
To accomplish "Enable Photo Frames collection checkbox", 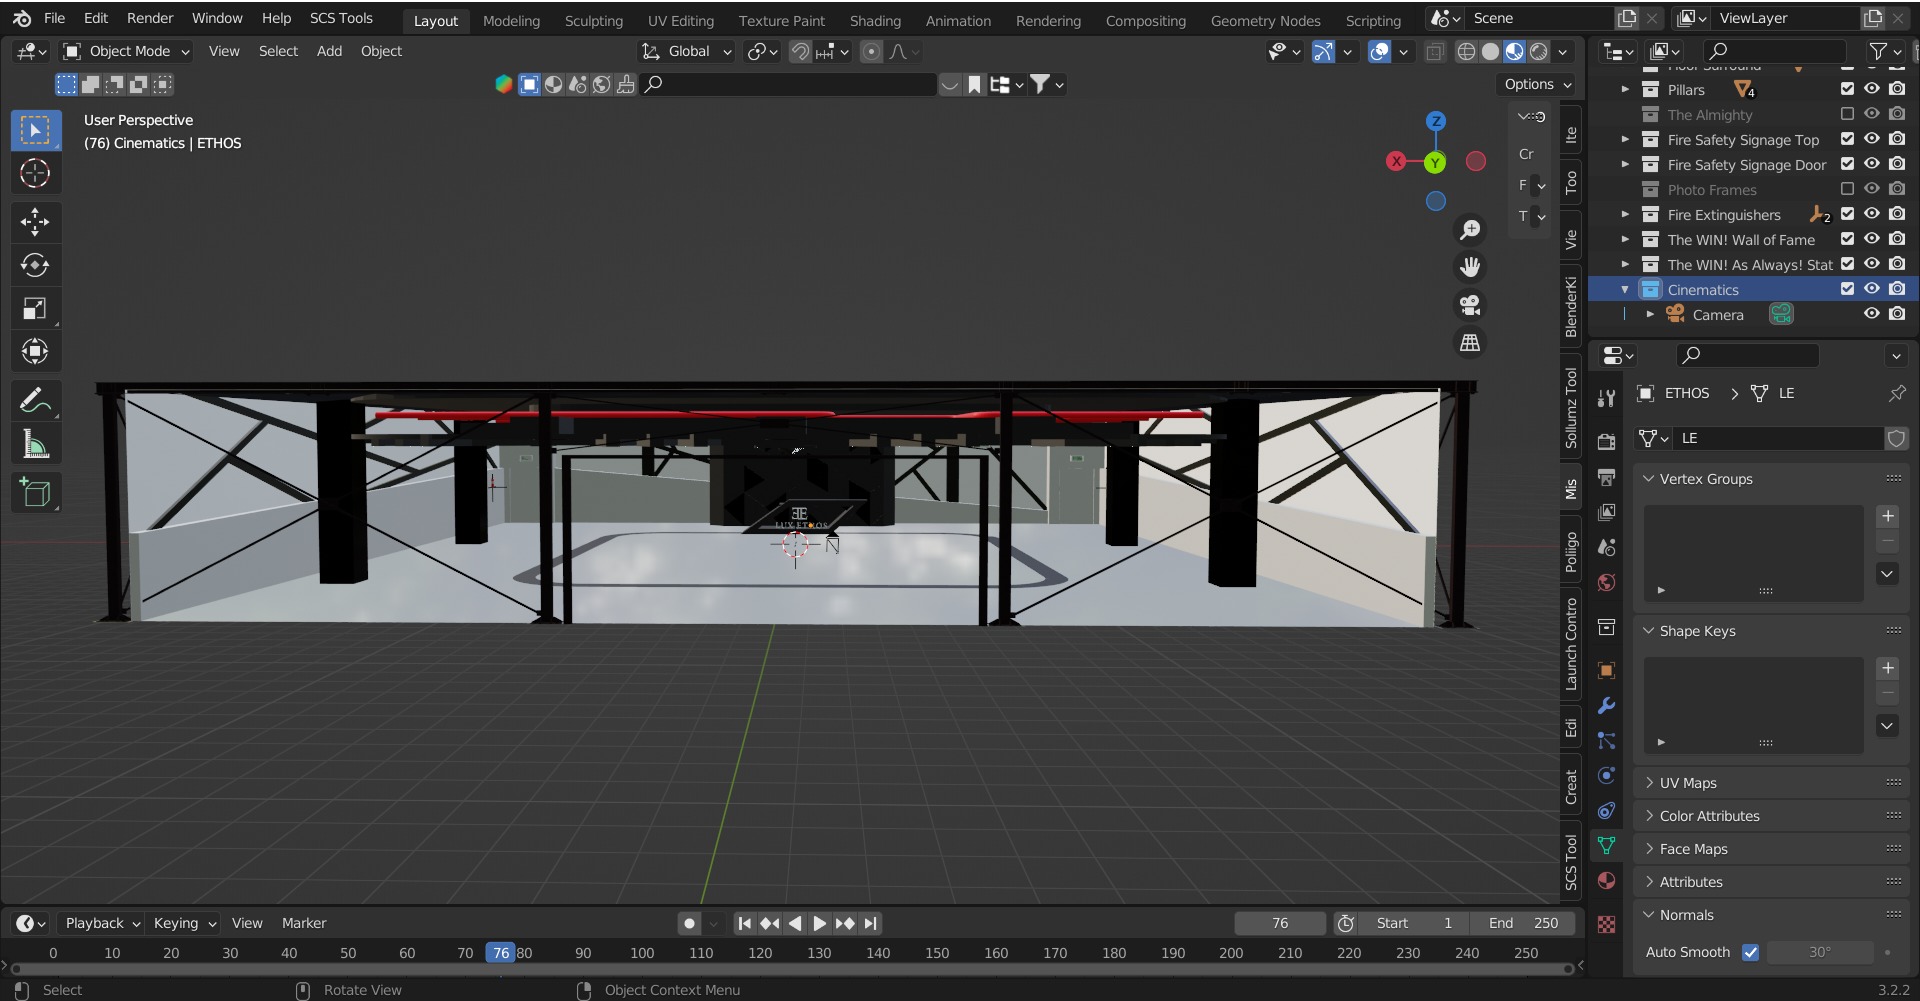I will (1847, 189).
